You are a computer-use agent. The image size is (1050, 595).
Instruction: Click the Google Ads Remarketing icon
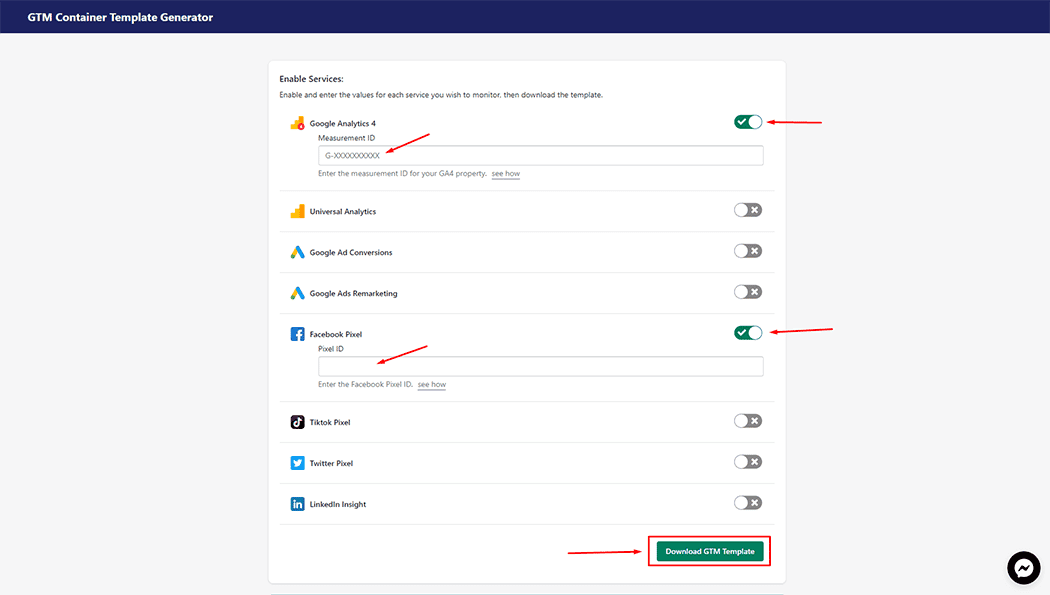pyautogui.click(x=299, y=293)
